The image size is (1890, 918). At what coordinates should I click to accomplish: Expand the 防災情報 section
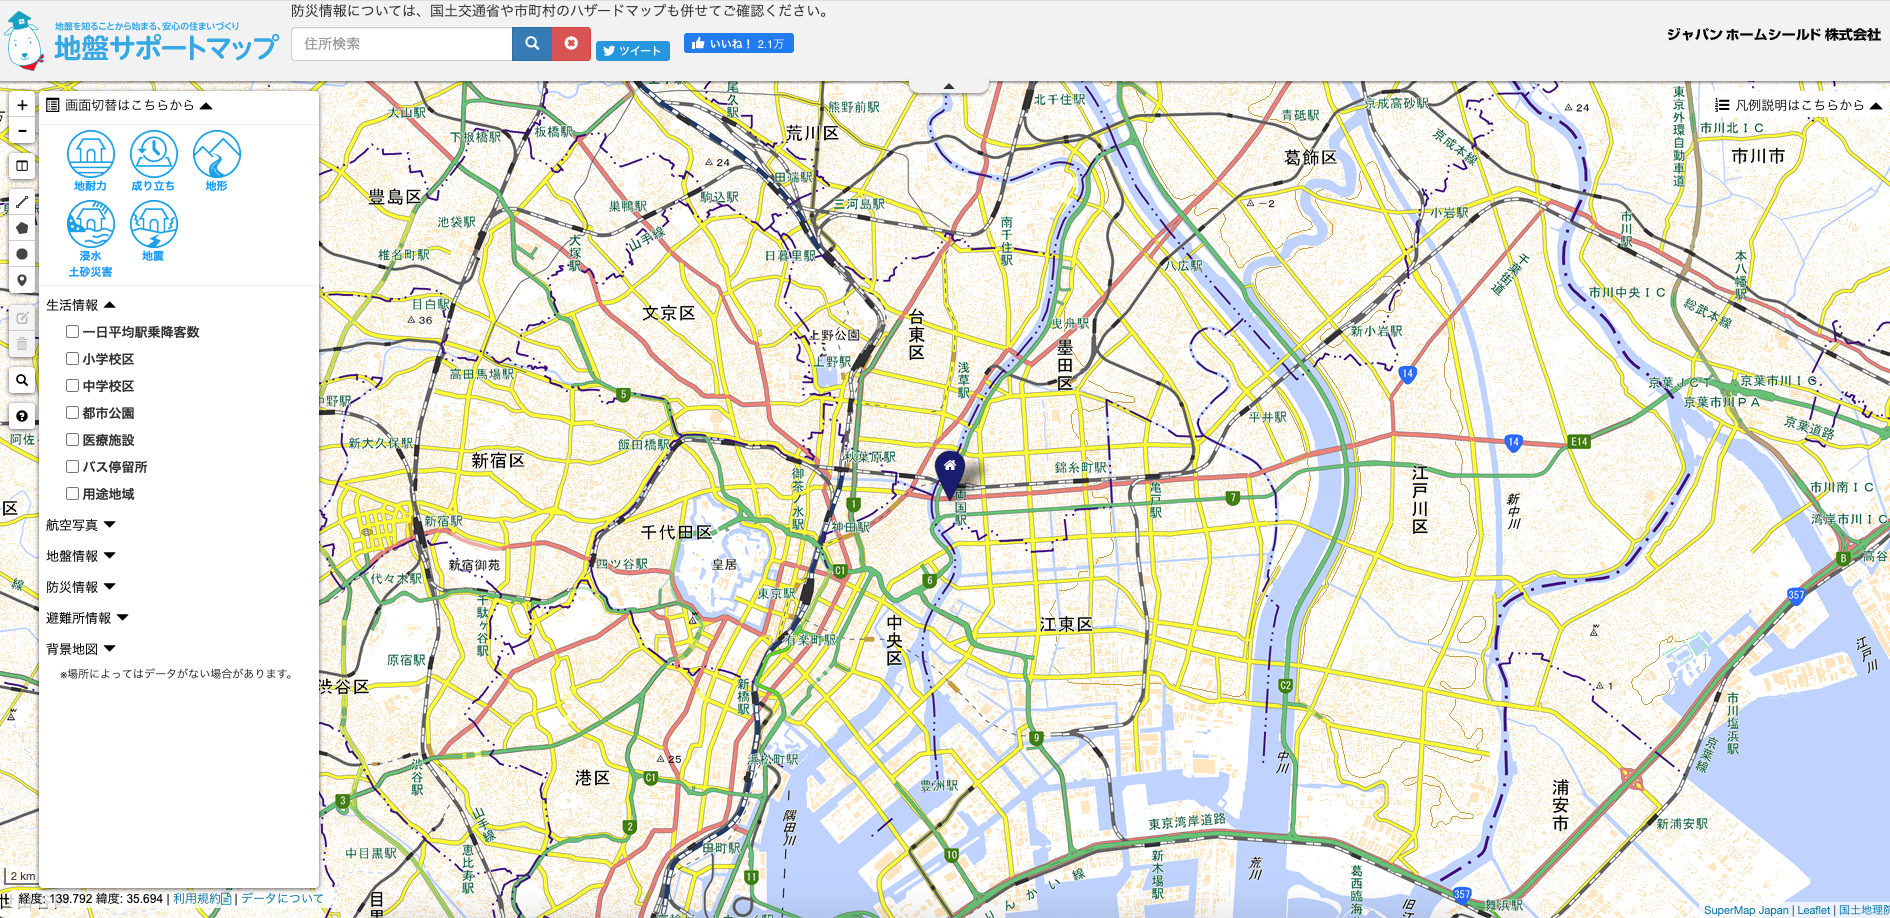click(80, 587)
